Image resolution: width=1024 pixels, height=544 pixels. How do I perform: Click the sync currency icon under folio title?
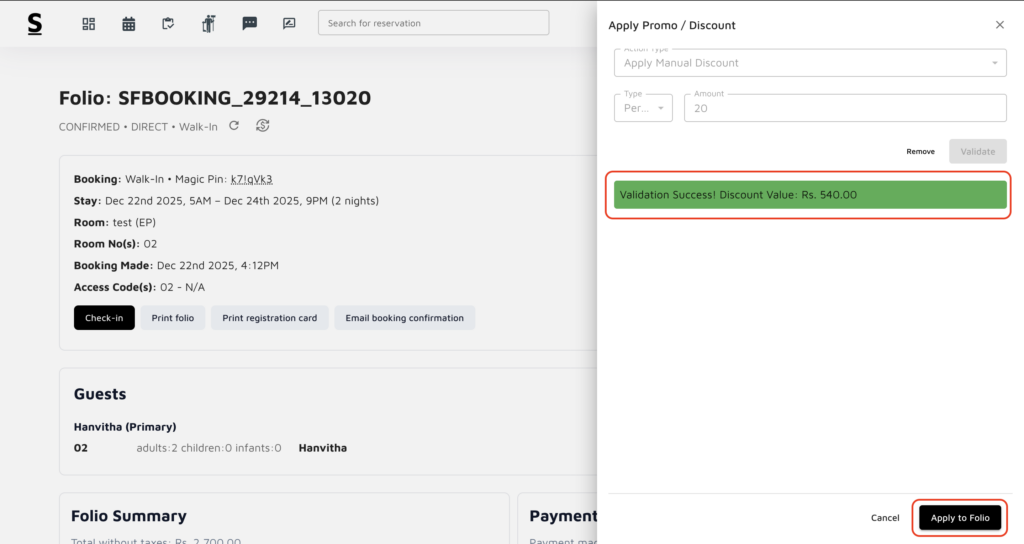click(x=263, y=126)
